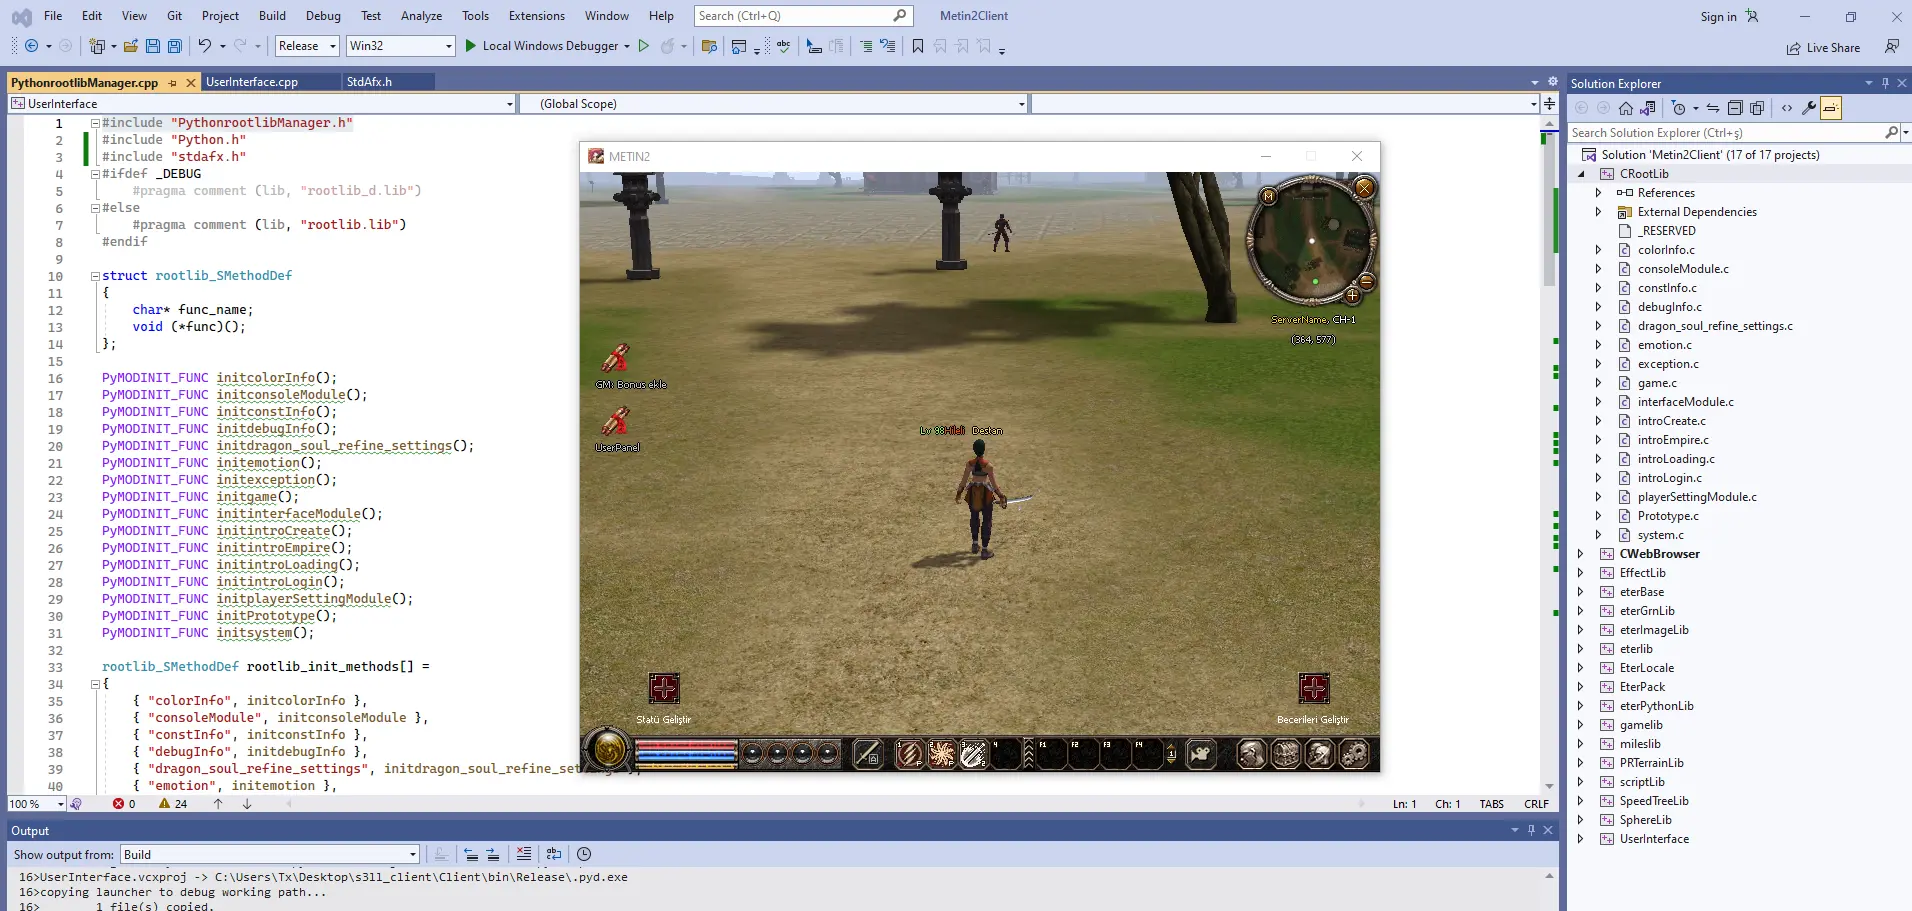The image size is (1912, 911).
Task: Open the UserInterface project scope dropdown
Action: pos(262,104)
